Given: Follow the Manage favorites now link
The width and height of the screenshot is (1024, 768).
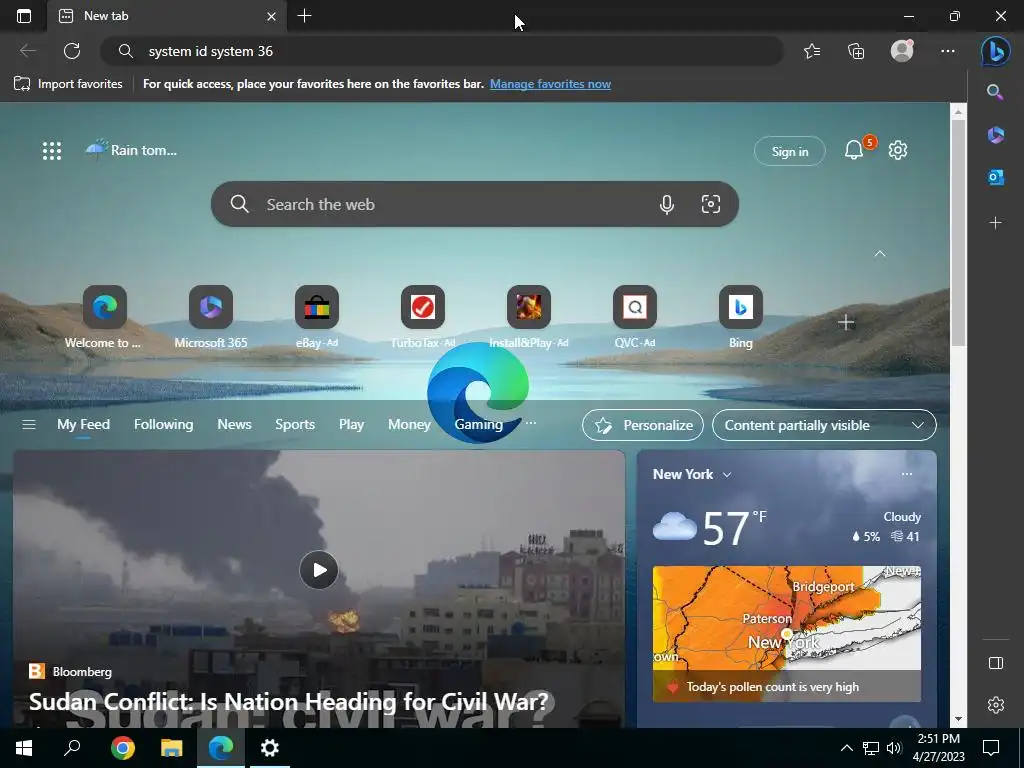Looking at the screenshot, I should click(550, 84).
